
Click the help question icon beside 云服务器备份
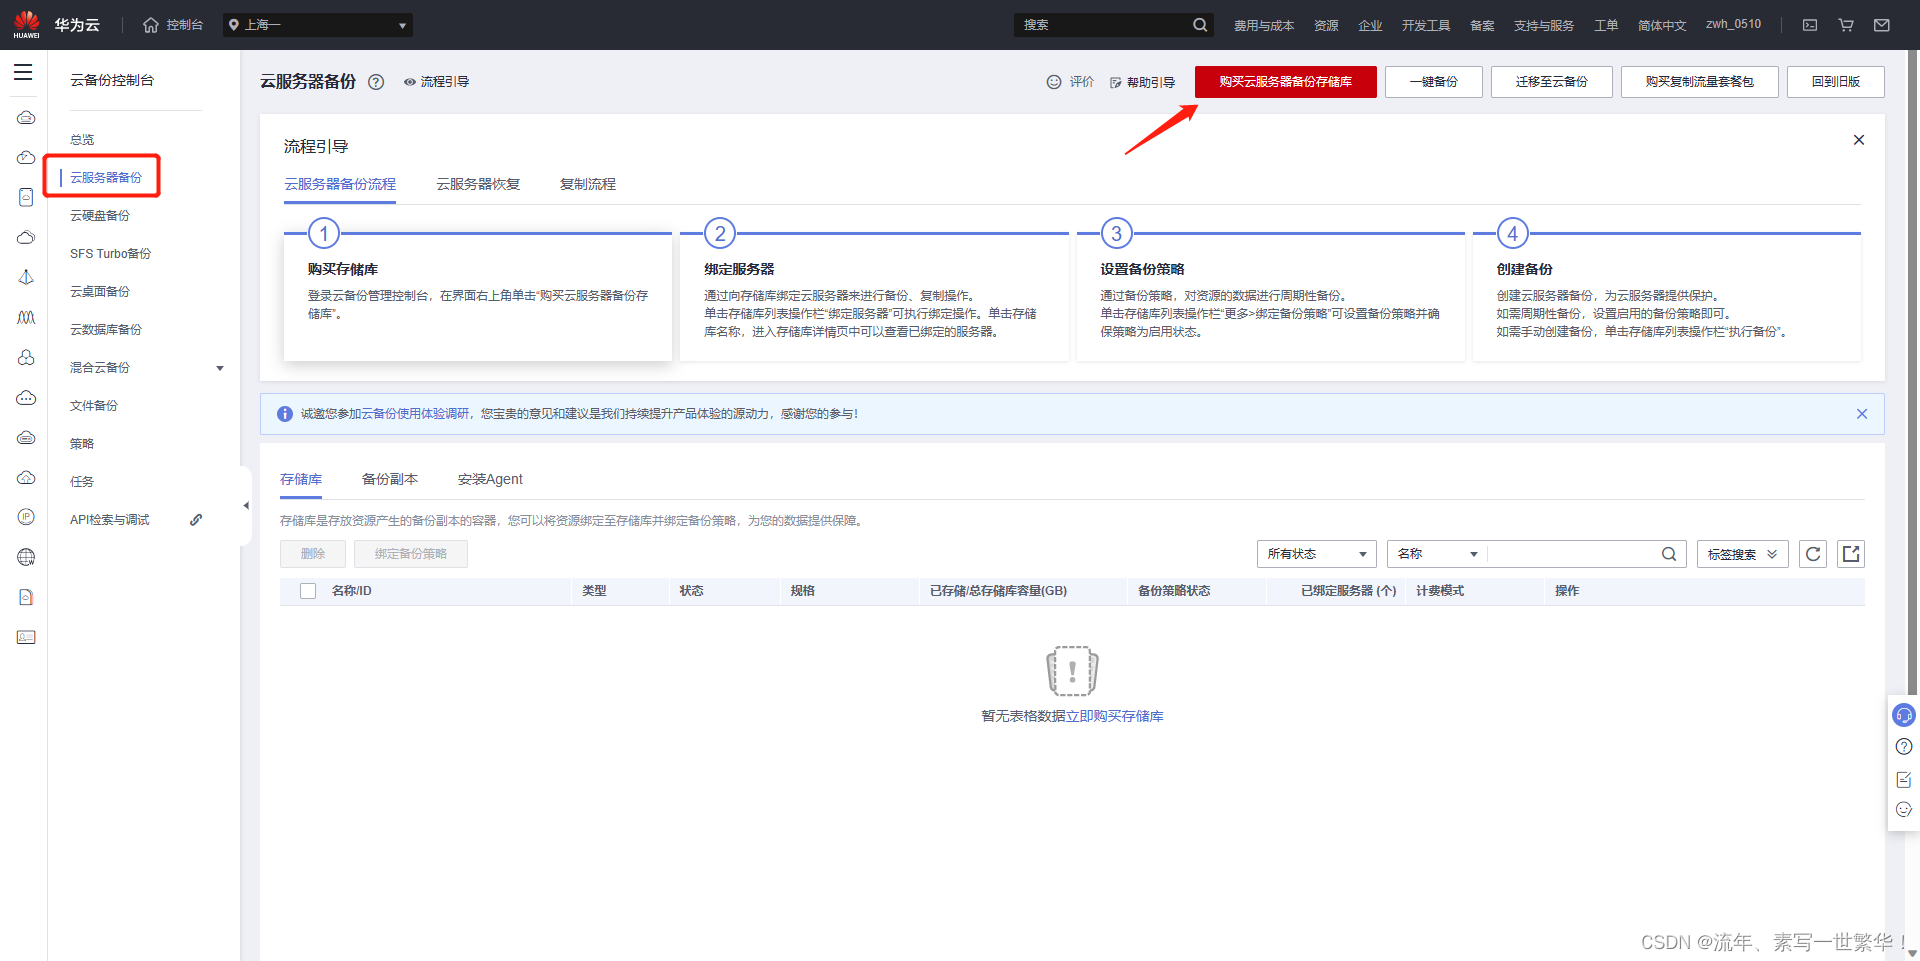(x=376, y=82)
